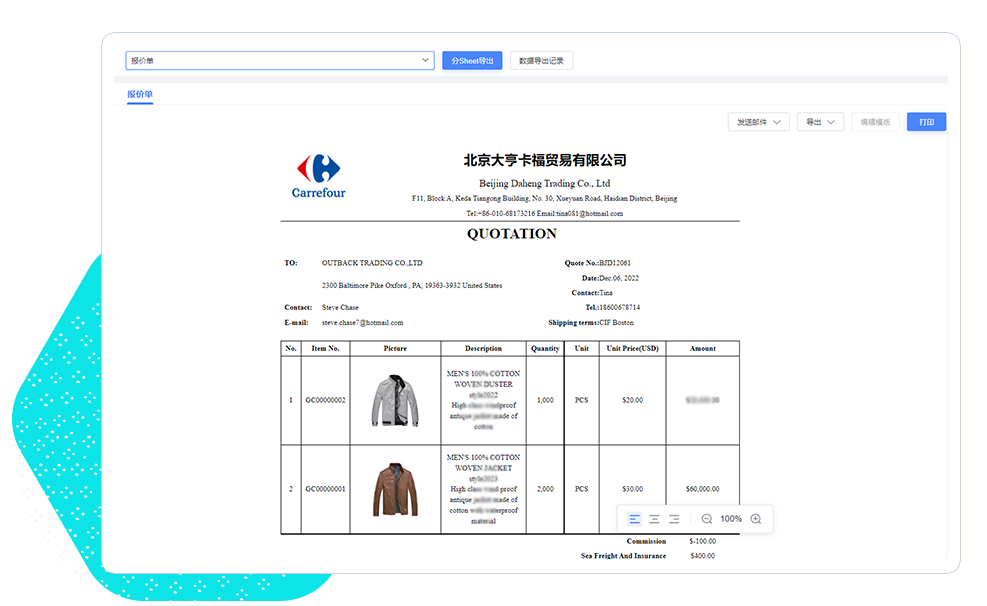Select the align left icon
Screen dimensions: 987x606
pyautogui.click(x=635, y=519)
